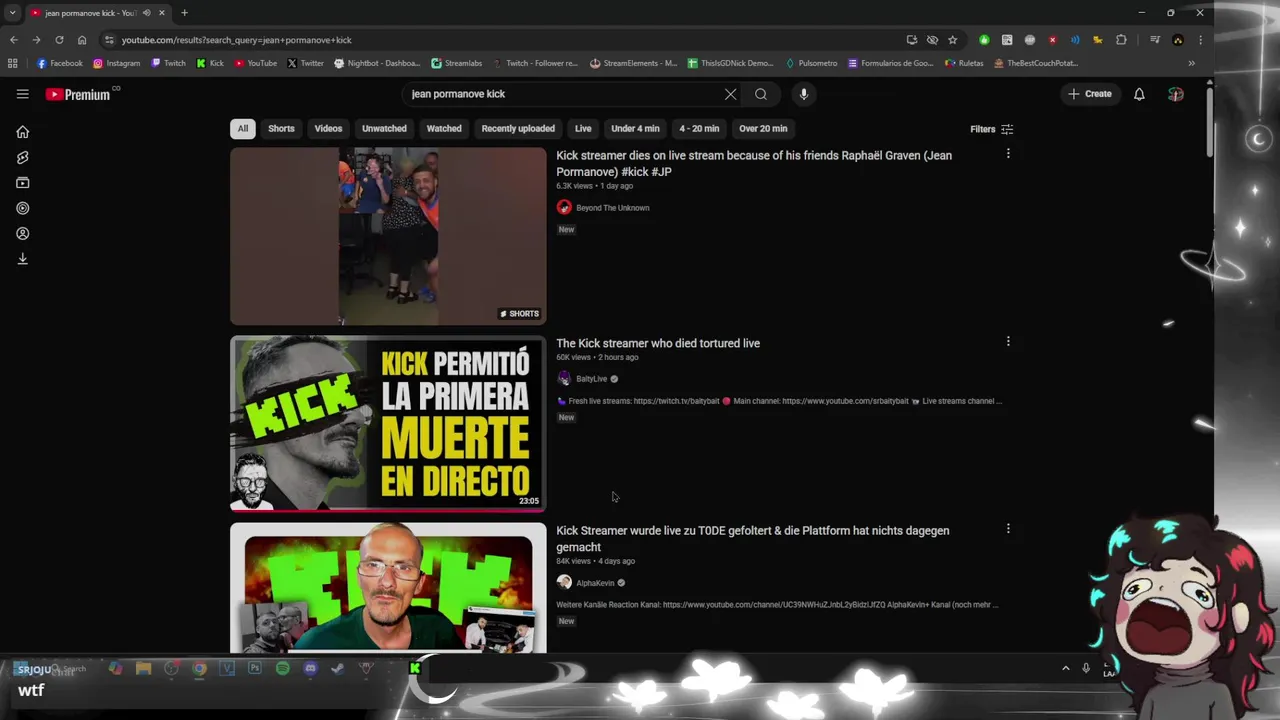Open more options for Raphaël Graven video
This screenshot has width=1280, height=720.
pyautogui.click(x=1008, y=154)
